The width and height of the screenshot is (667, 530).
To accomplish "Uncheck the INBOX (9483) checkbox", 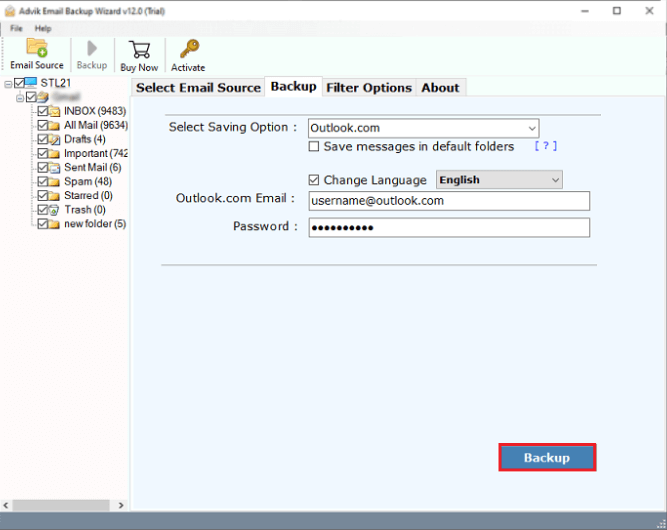I will click(x=43, y=111).
